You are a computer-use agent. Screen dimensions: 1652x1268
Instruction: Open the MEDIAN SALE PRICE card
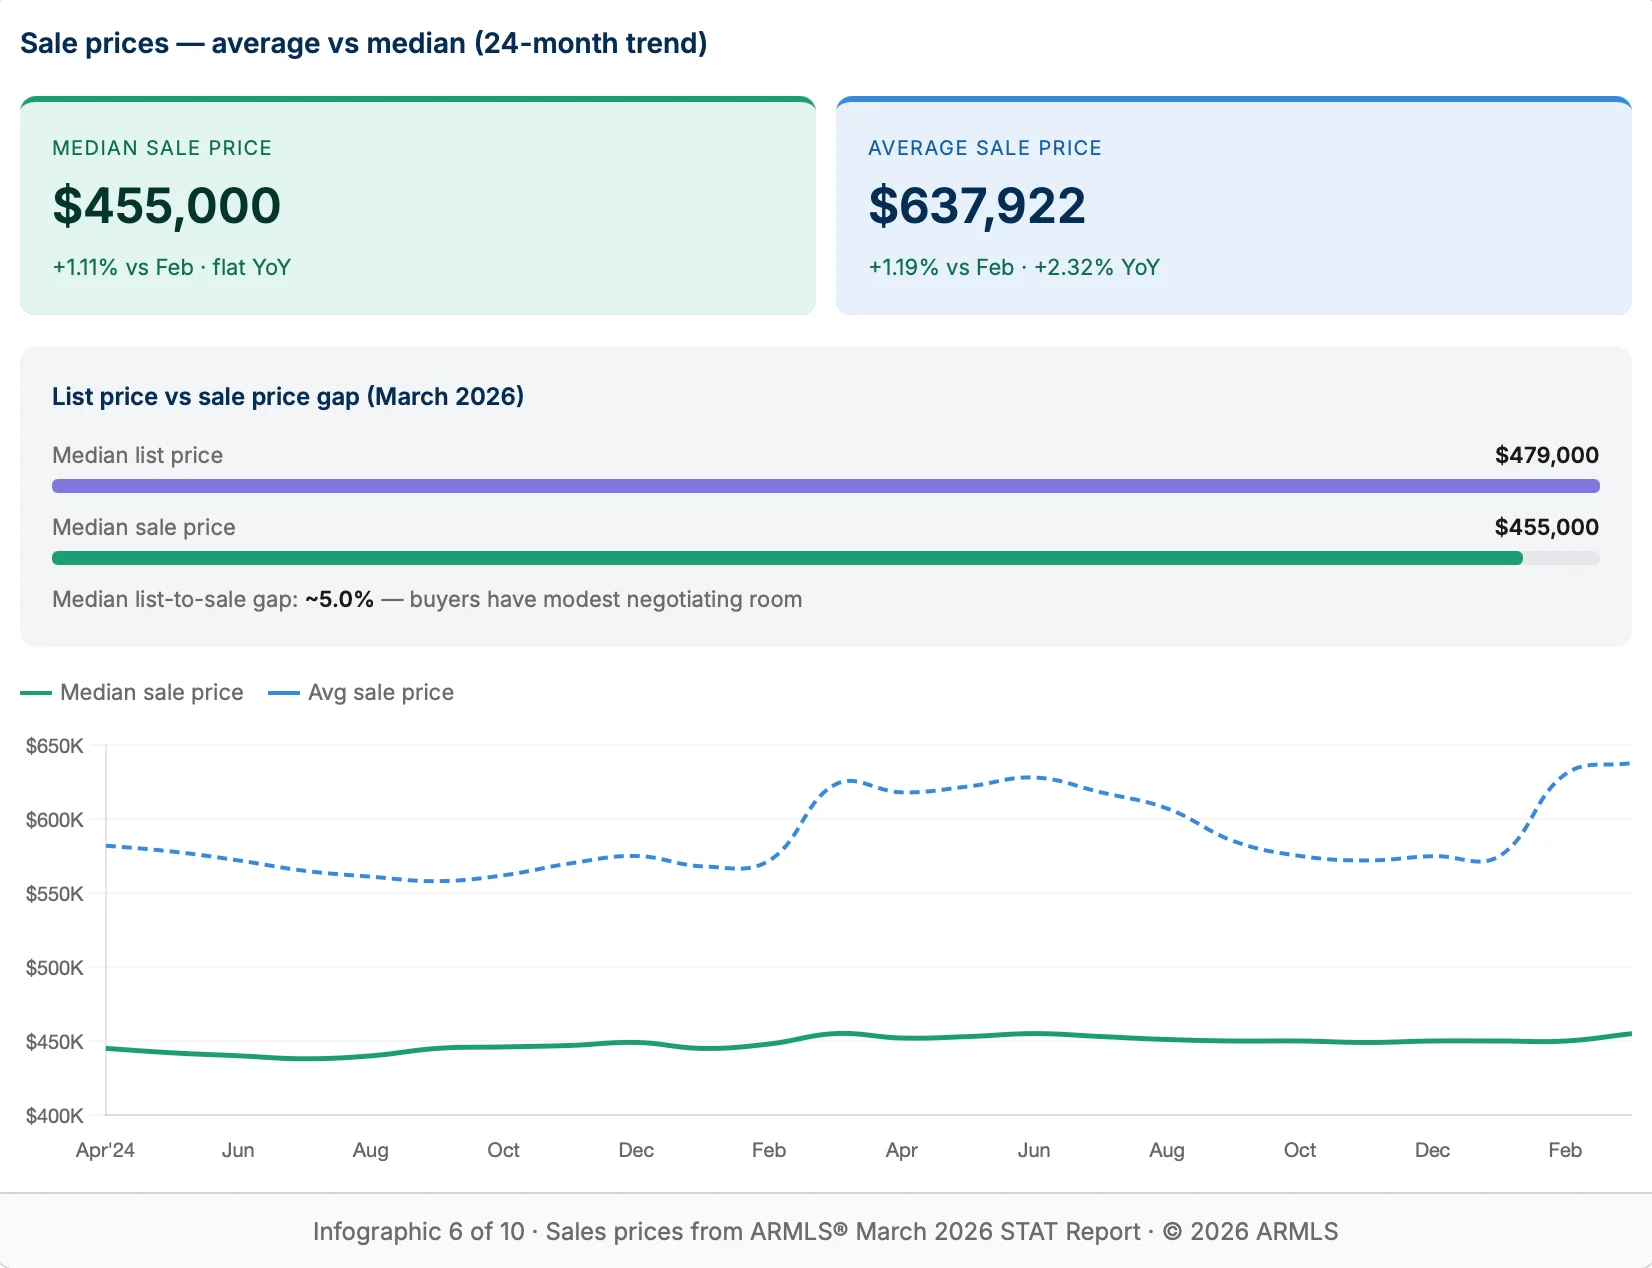point(418,205)
